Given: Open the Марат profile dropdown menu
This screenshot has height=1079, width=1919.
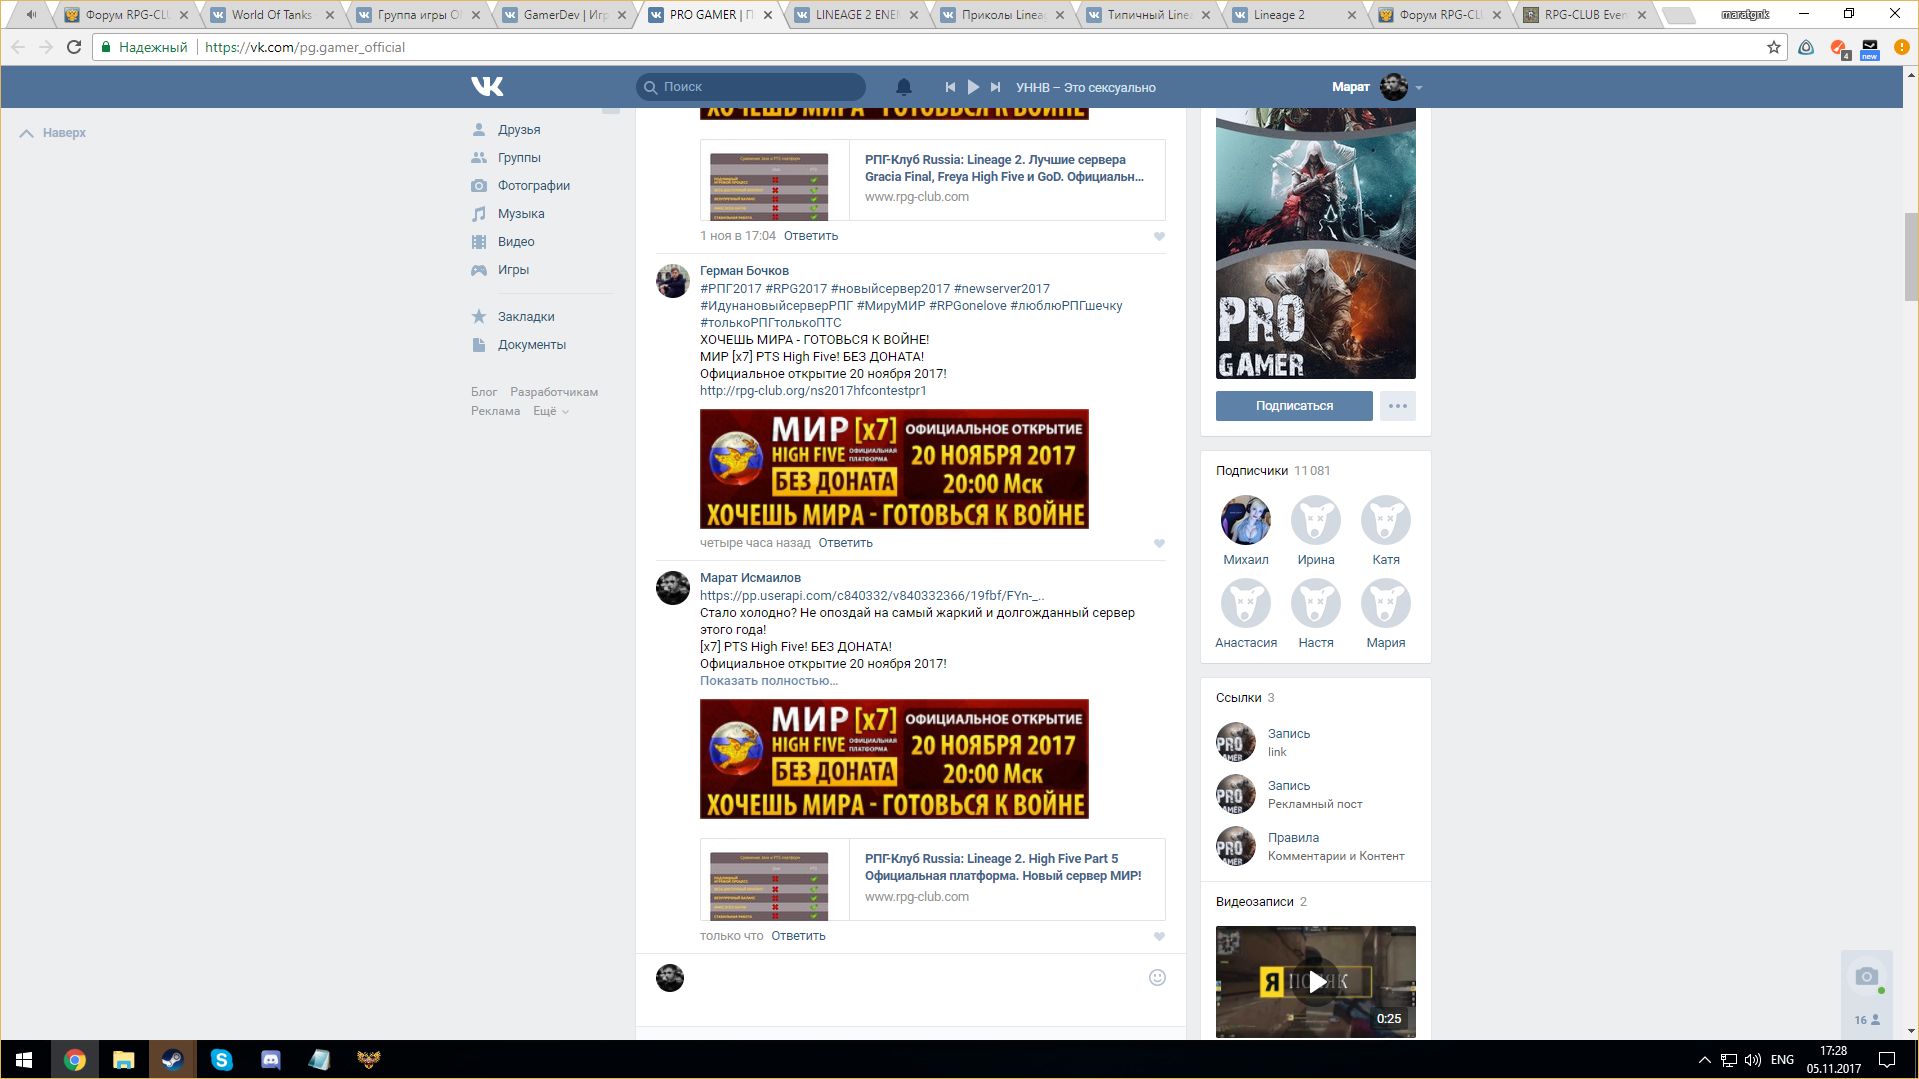Looking at the screenshot, I should tap(1377, 87).
